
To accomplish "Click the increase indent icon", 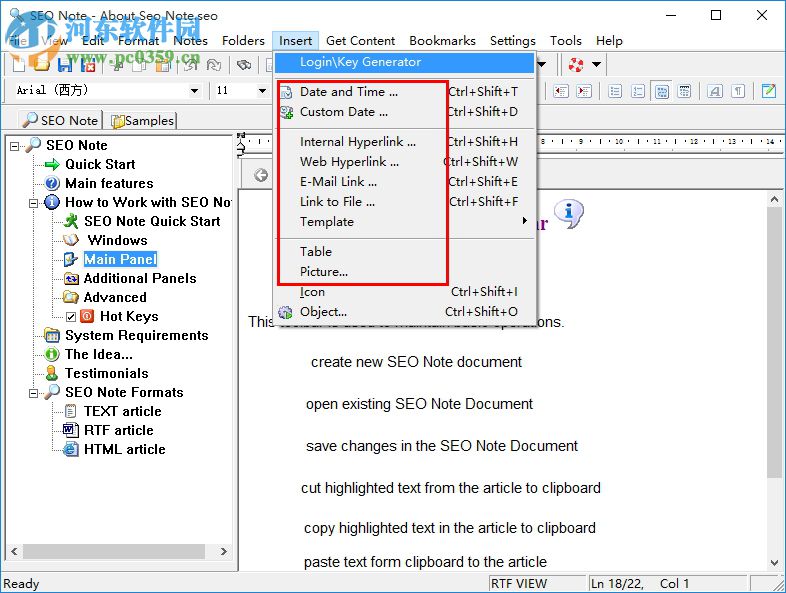I will point(583,91).
